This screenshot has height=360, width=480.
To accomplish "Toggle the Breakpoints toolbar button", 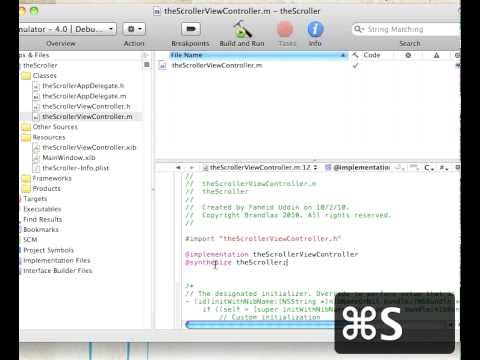I will pyautogui.click(x=191, y=29).
